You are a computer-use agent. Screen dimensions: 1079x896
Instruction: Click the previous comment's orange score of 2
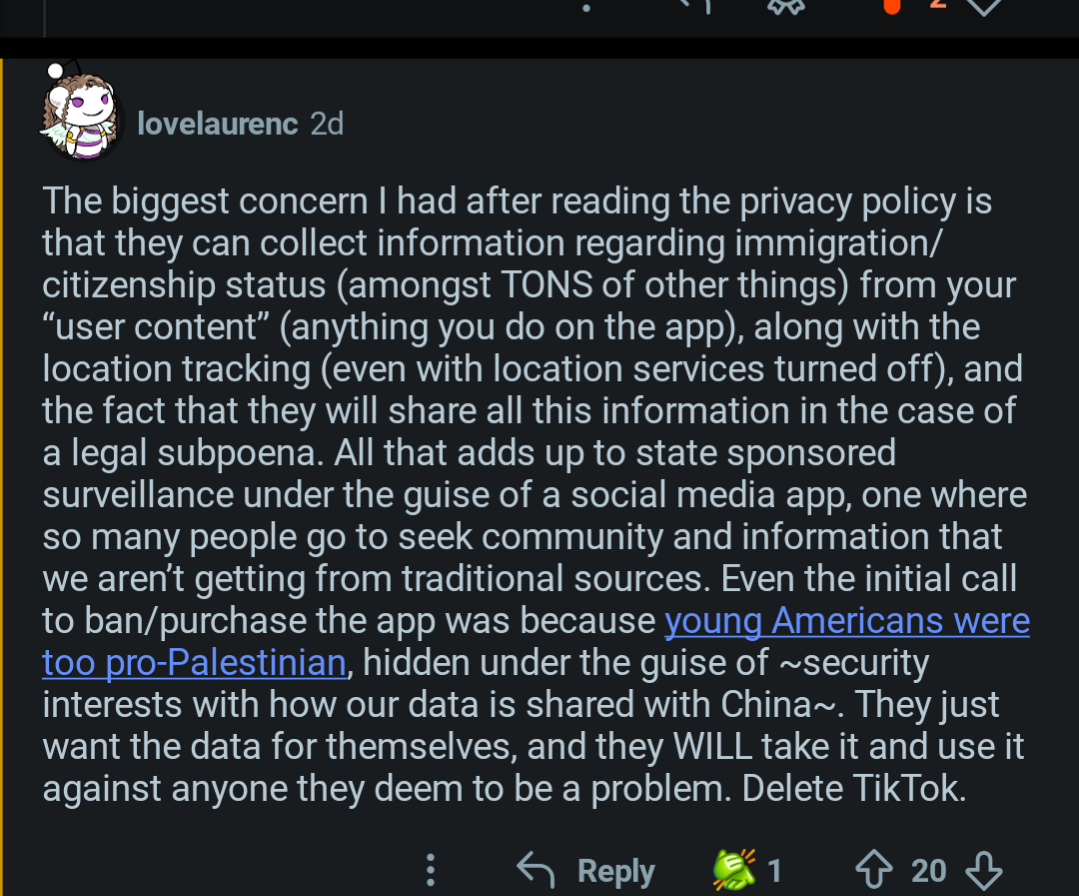point(937,5)
